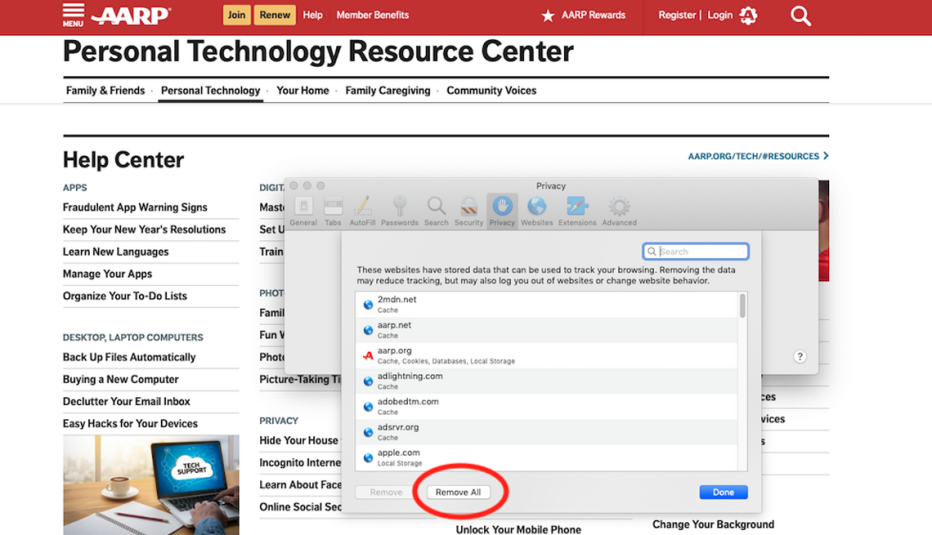Select the 2mdn.net row
The width and height of the screenshot is (932, 535).
click(547, 304)
